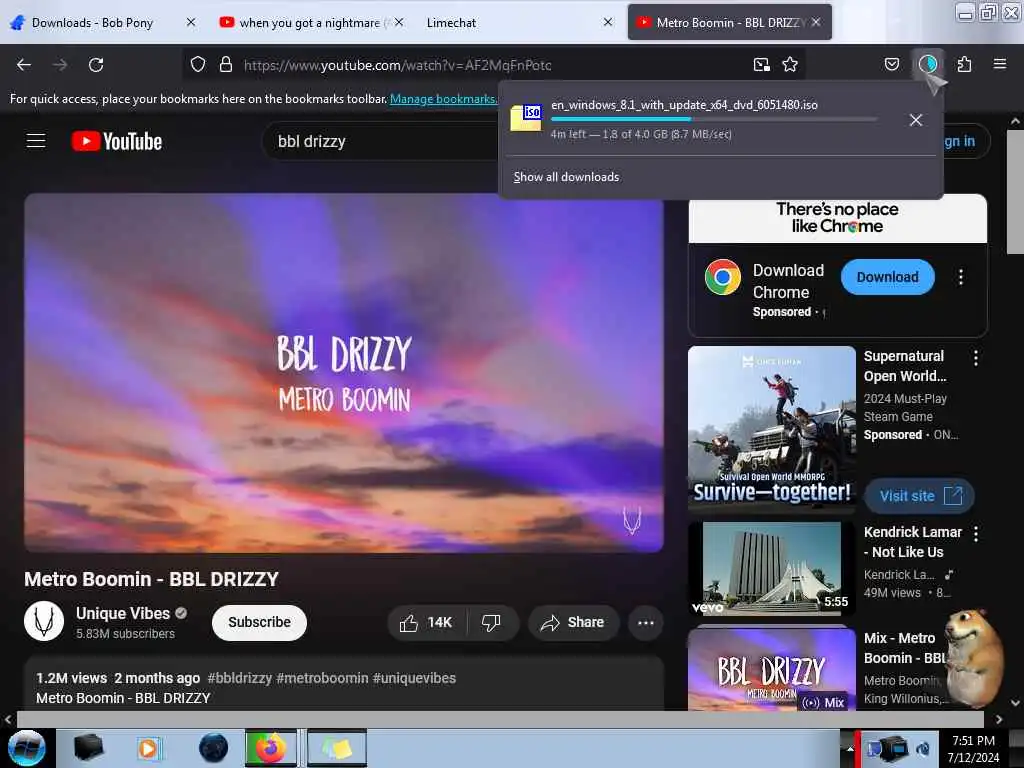
Task: Show hidden system tray icons
Action: pyautogui.click(x=850, y=749)
